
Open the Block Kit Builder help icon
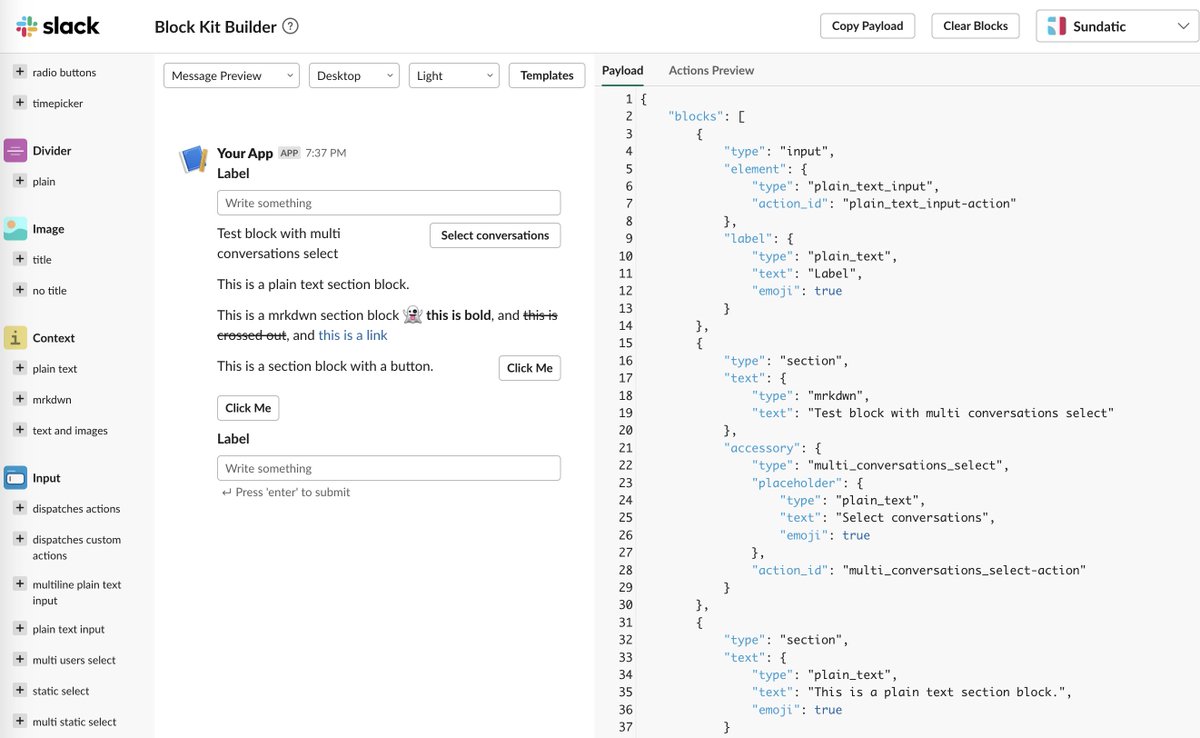point(290,27)
